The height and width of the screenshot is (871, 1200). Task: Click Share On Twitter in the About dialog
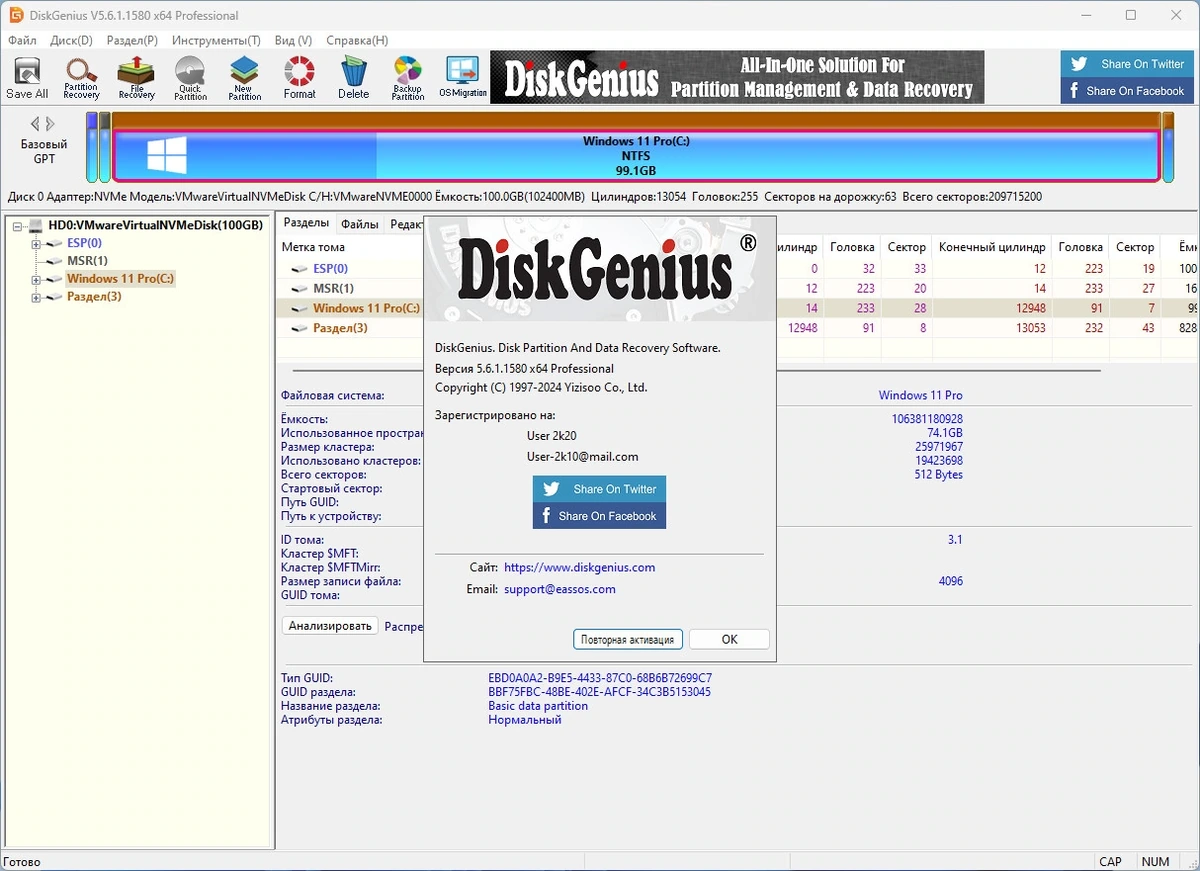(x=599, y=489)
